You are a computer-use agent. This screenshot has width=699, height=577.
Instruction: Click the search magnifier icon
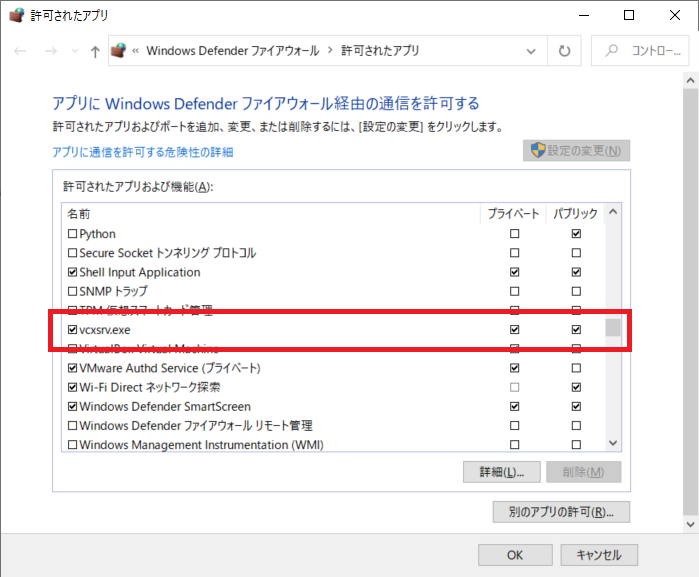612,50
